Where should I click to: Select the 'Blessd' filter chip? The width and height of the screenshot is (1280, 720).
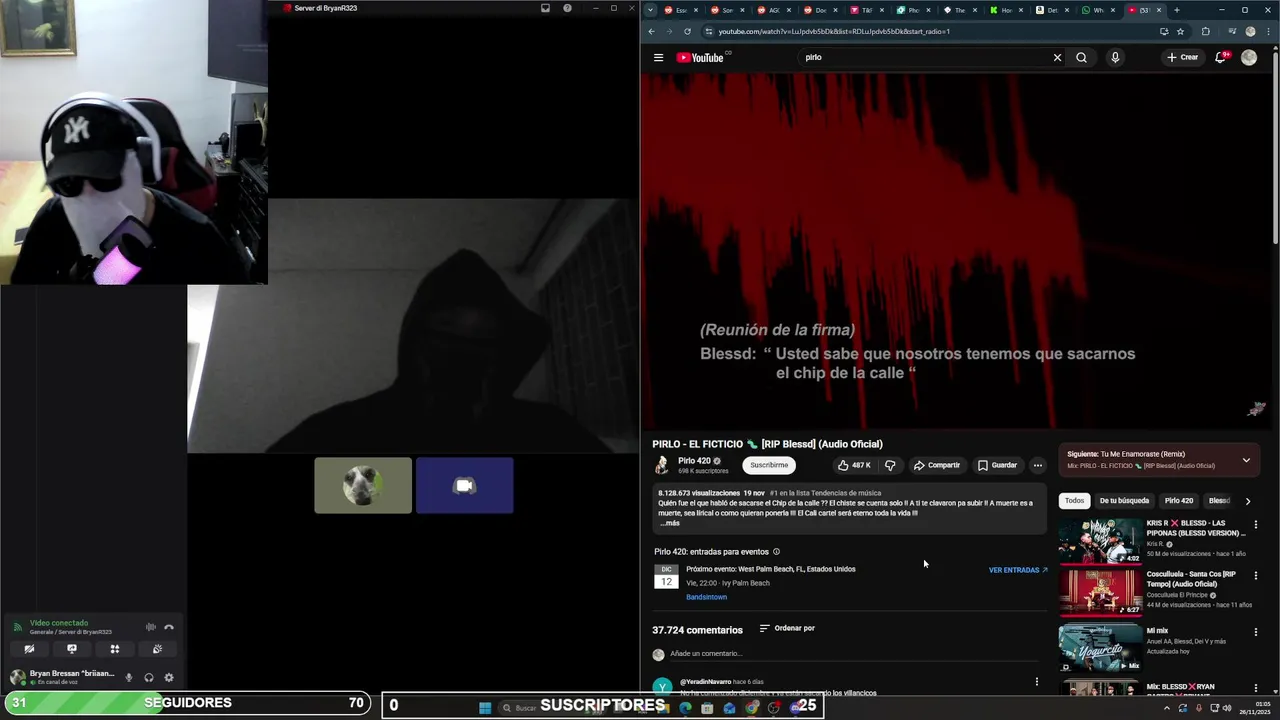1219,500
